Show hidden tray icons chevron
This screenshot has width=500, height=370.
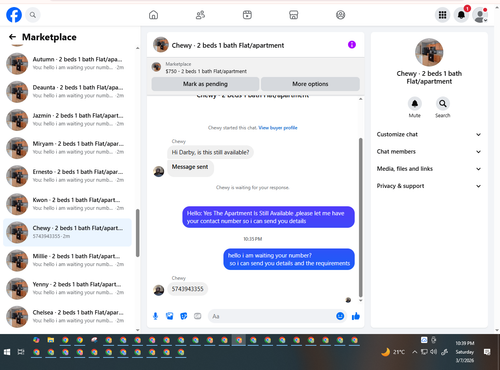pos(414,352)
